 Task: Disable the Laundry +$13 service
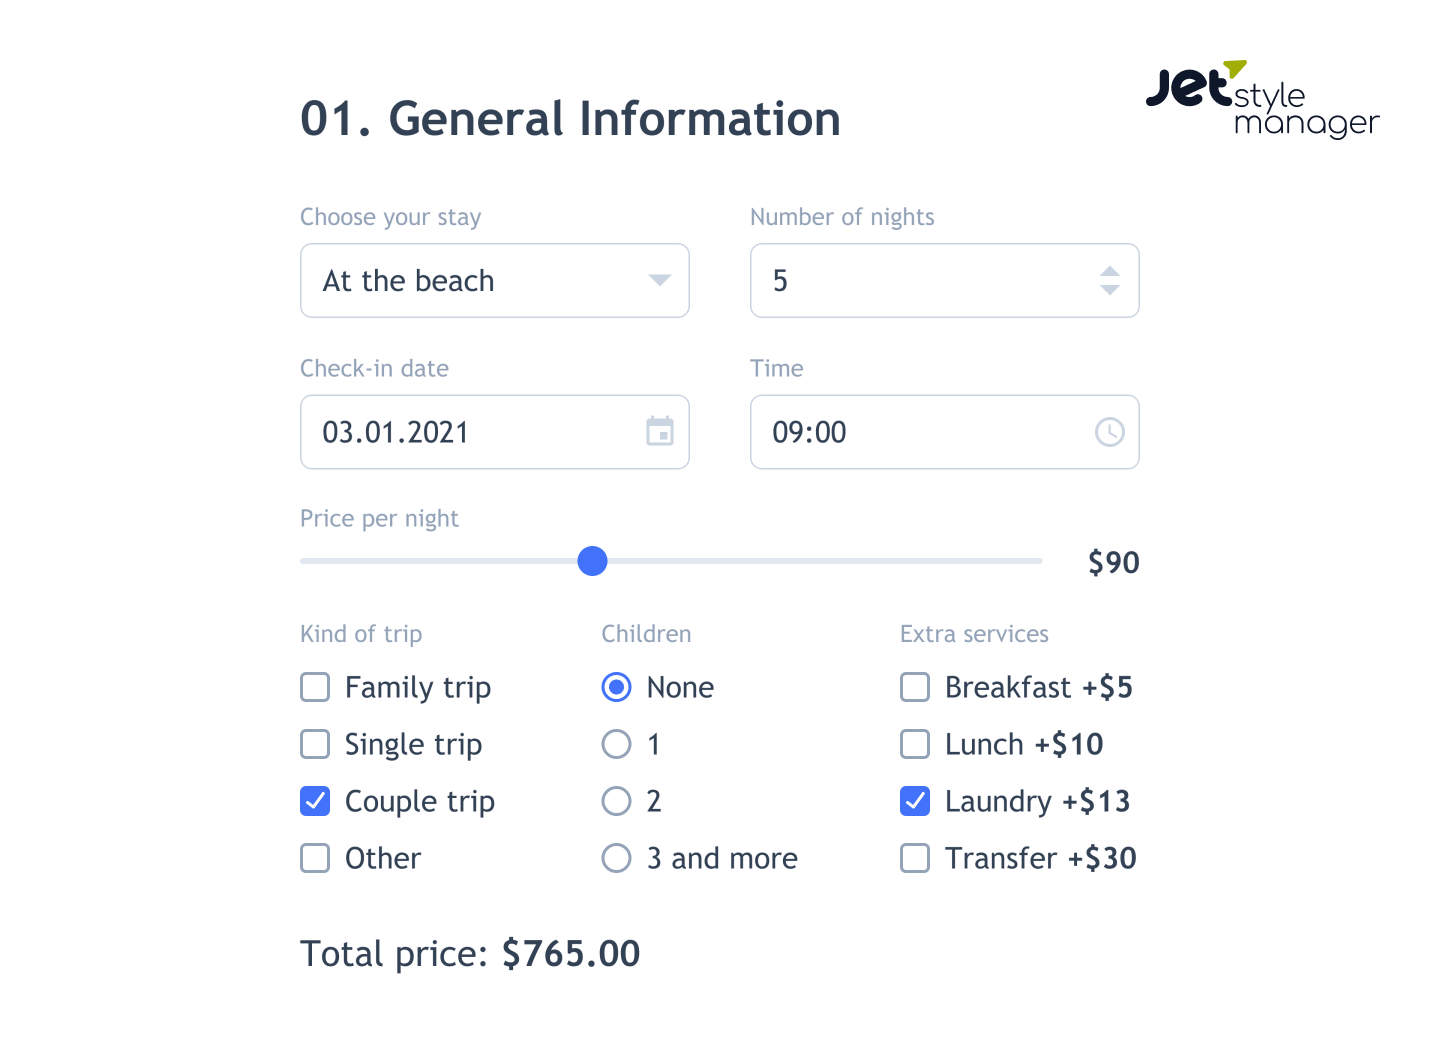pos(915,801)
